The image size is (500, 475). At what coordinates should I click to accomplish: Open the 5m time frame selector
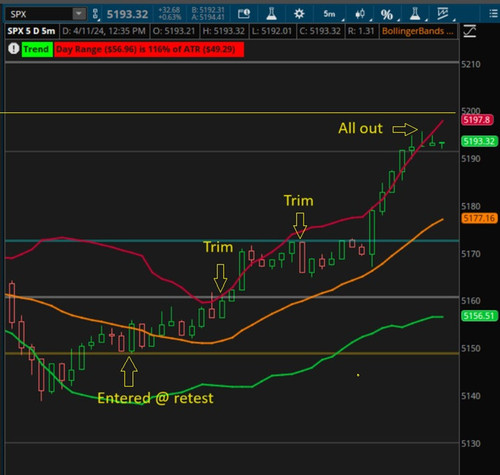pyautogui.click(x=330, y=14)
